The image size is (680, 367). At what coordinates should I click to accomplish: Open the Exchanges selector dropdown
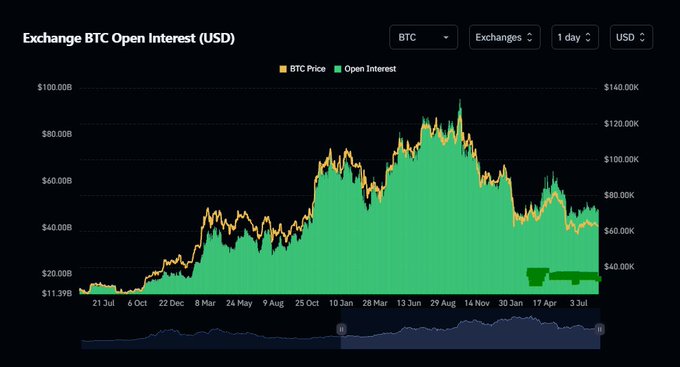coord(504,37)
